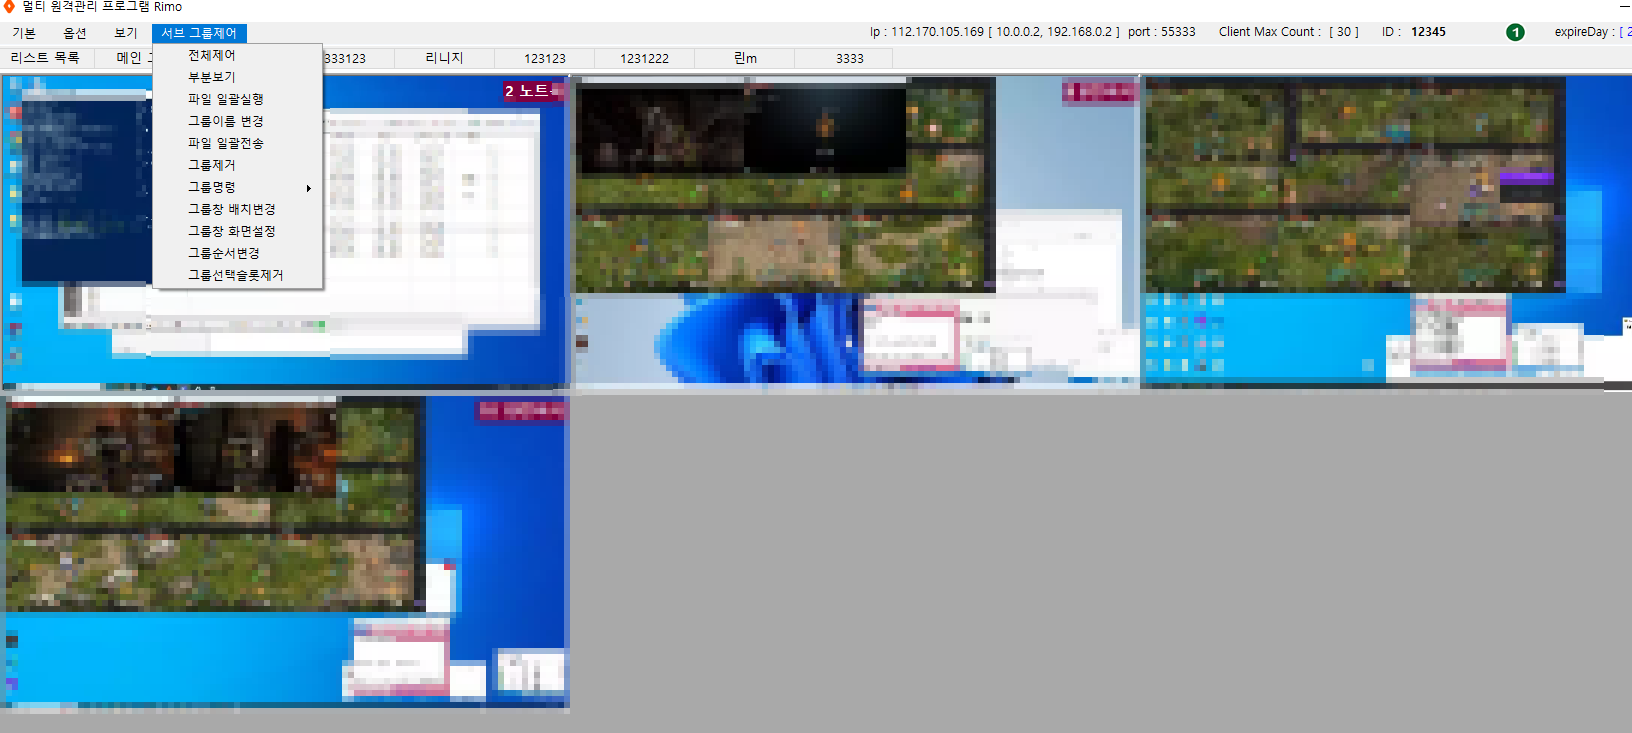
Task: Choose 파일 일괄전송 menu entry
Action: point(226,143)
